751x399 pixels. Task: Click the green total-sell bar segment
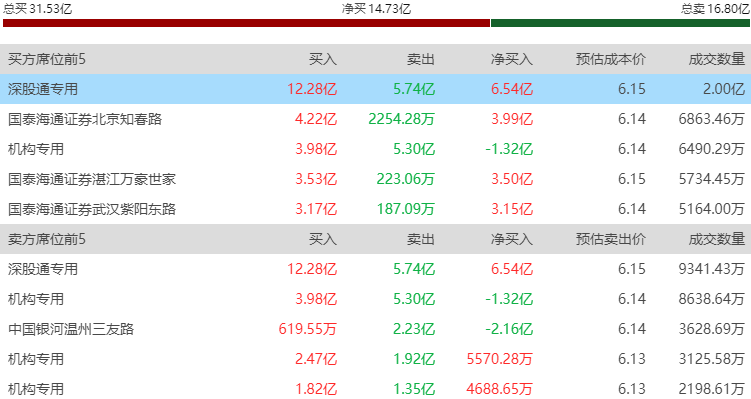[620, 23]
